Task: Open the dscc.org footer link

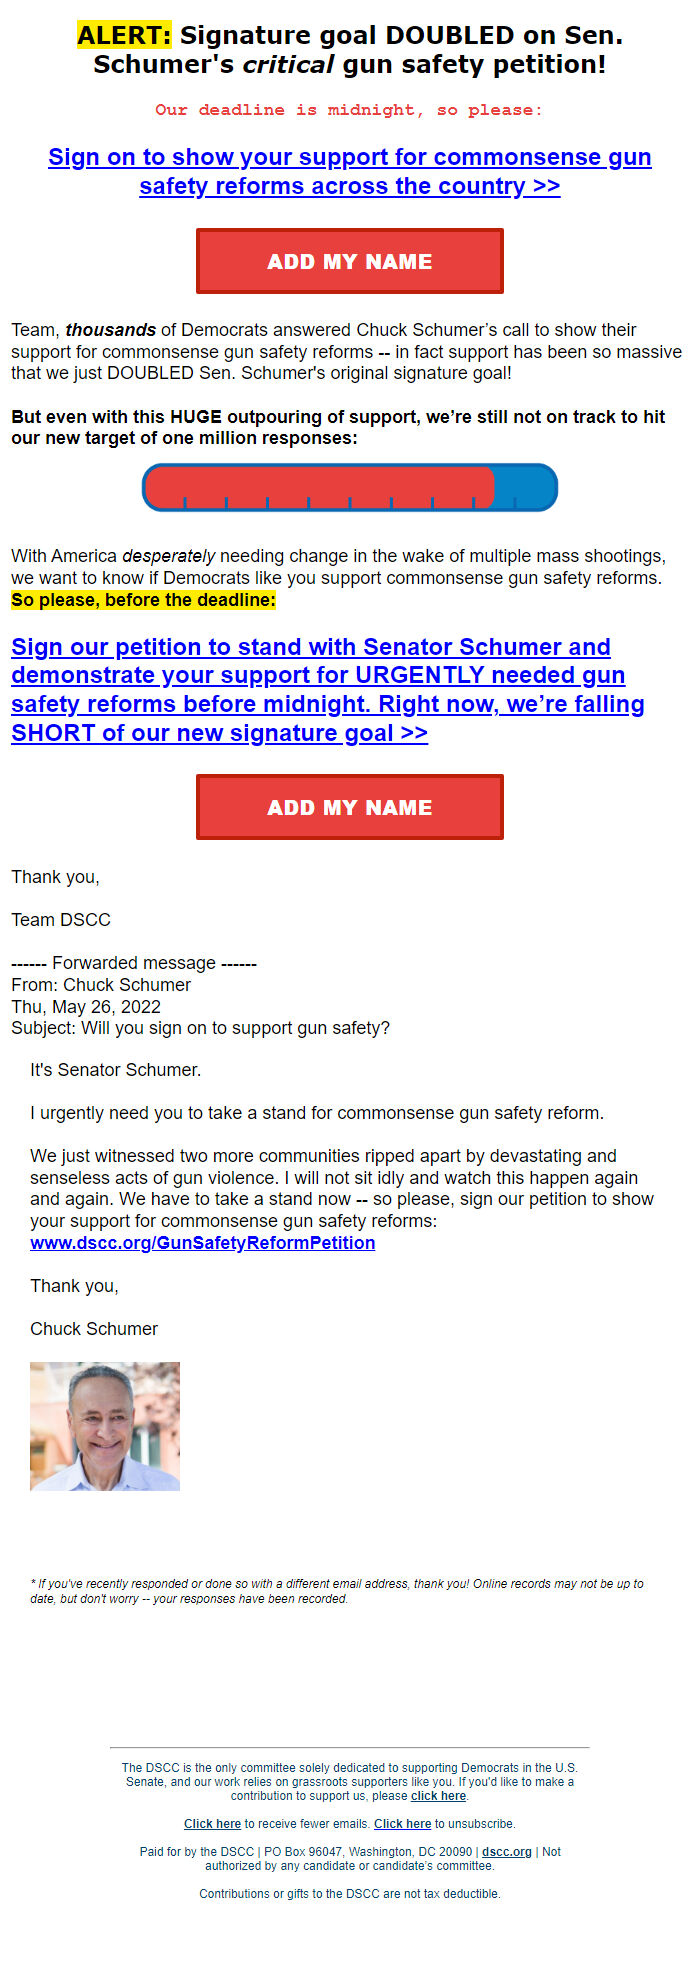Action: point(506,1852)
